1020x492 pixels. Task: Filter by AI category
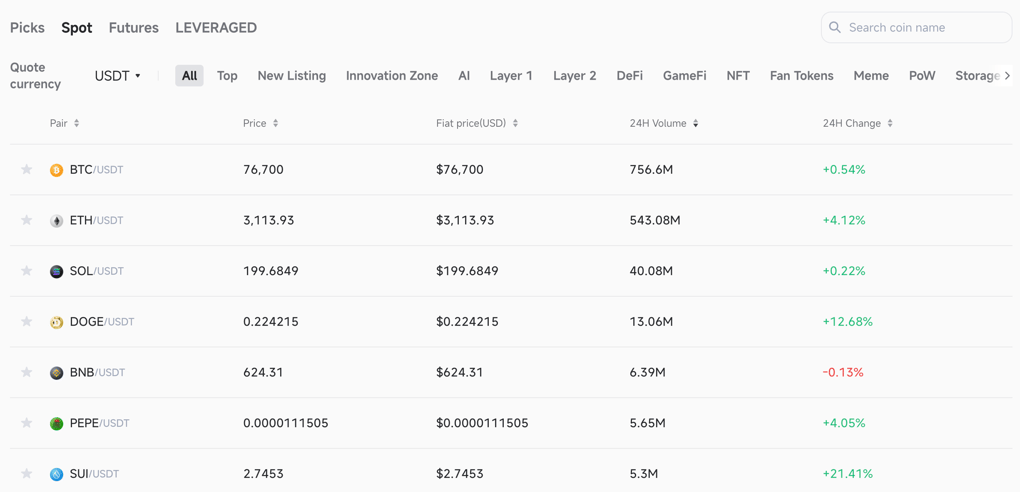(464, 75)
